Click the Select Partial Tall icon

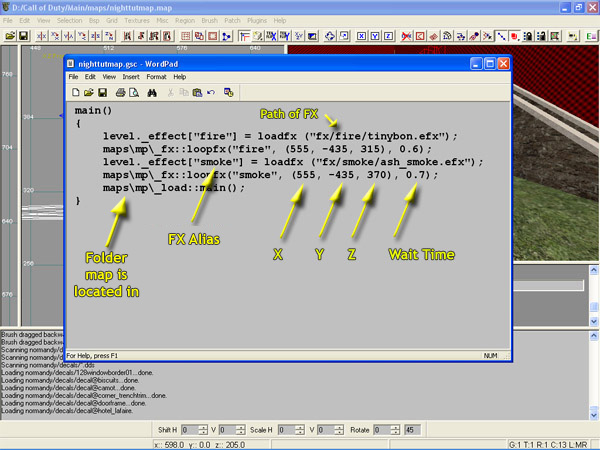tap(154, 36)
